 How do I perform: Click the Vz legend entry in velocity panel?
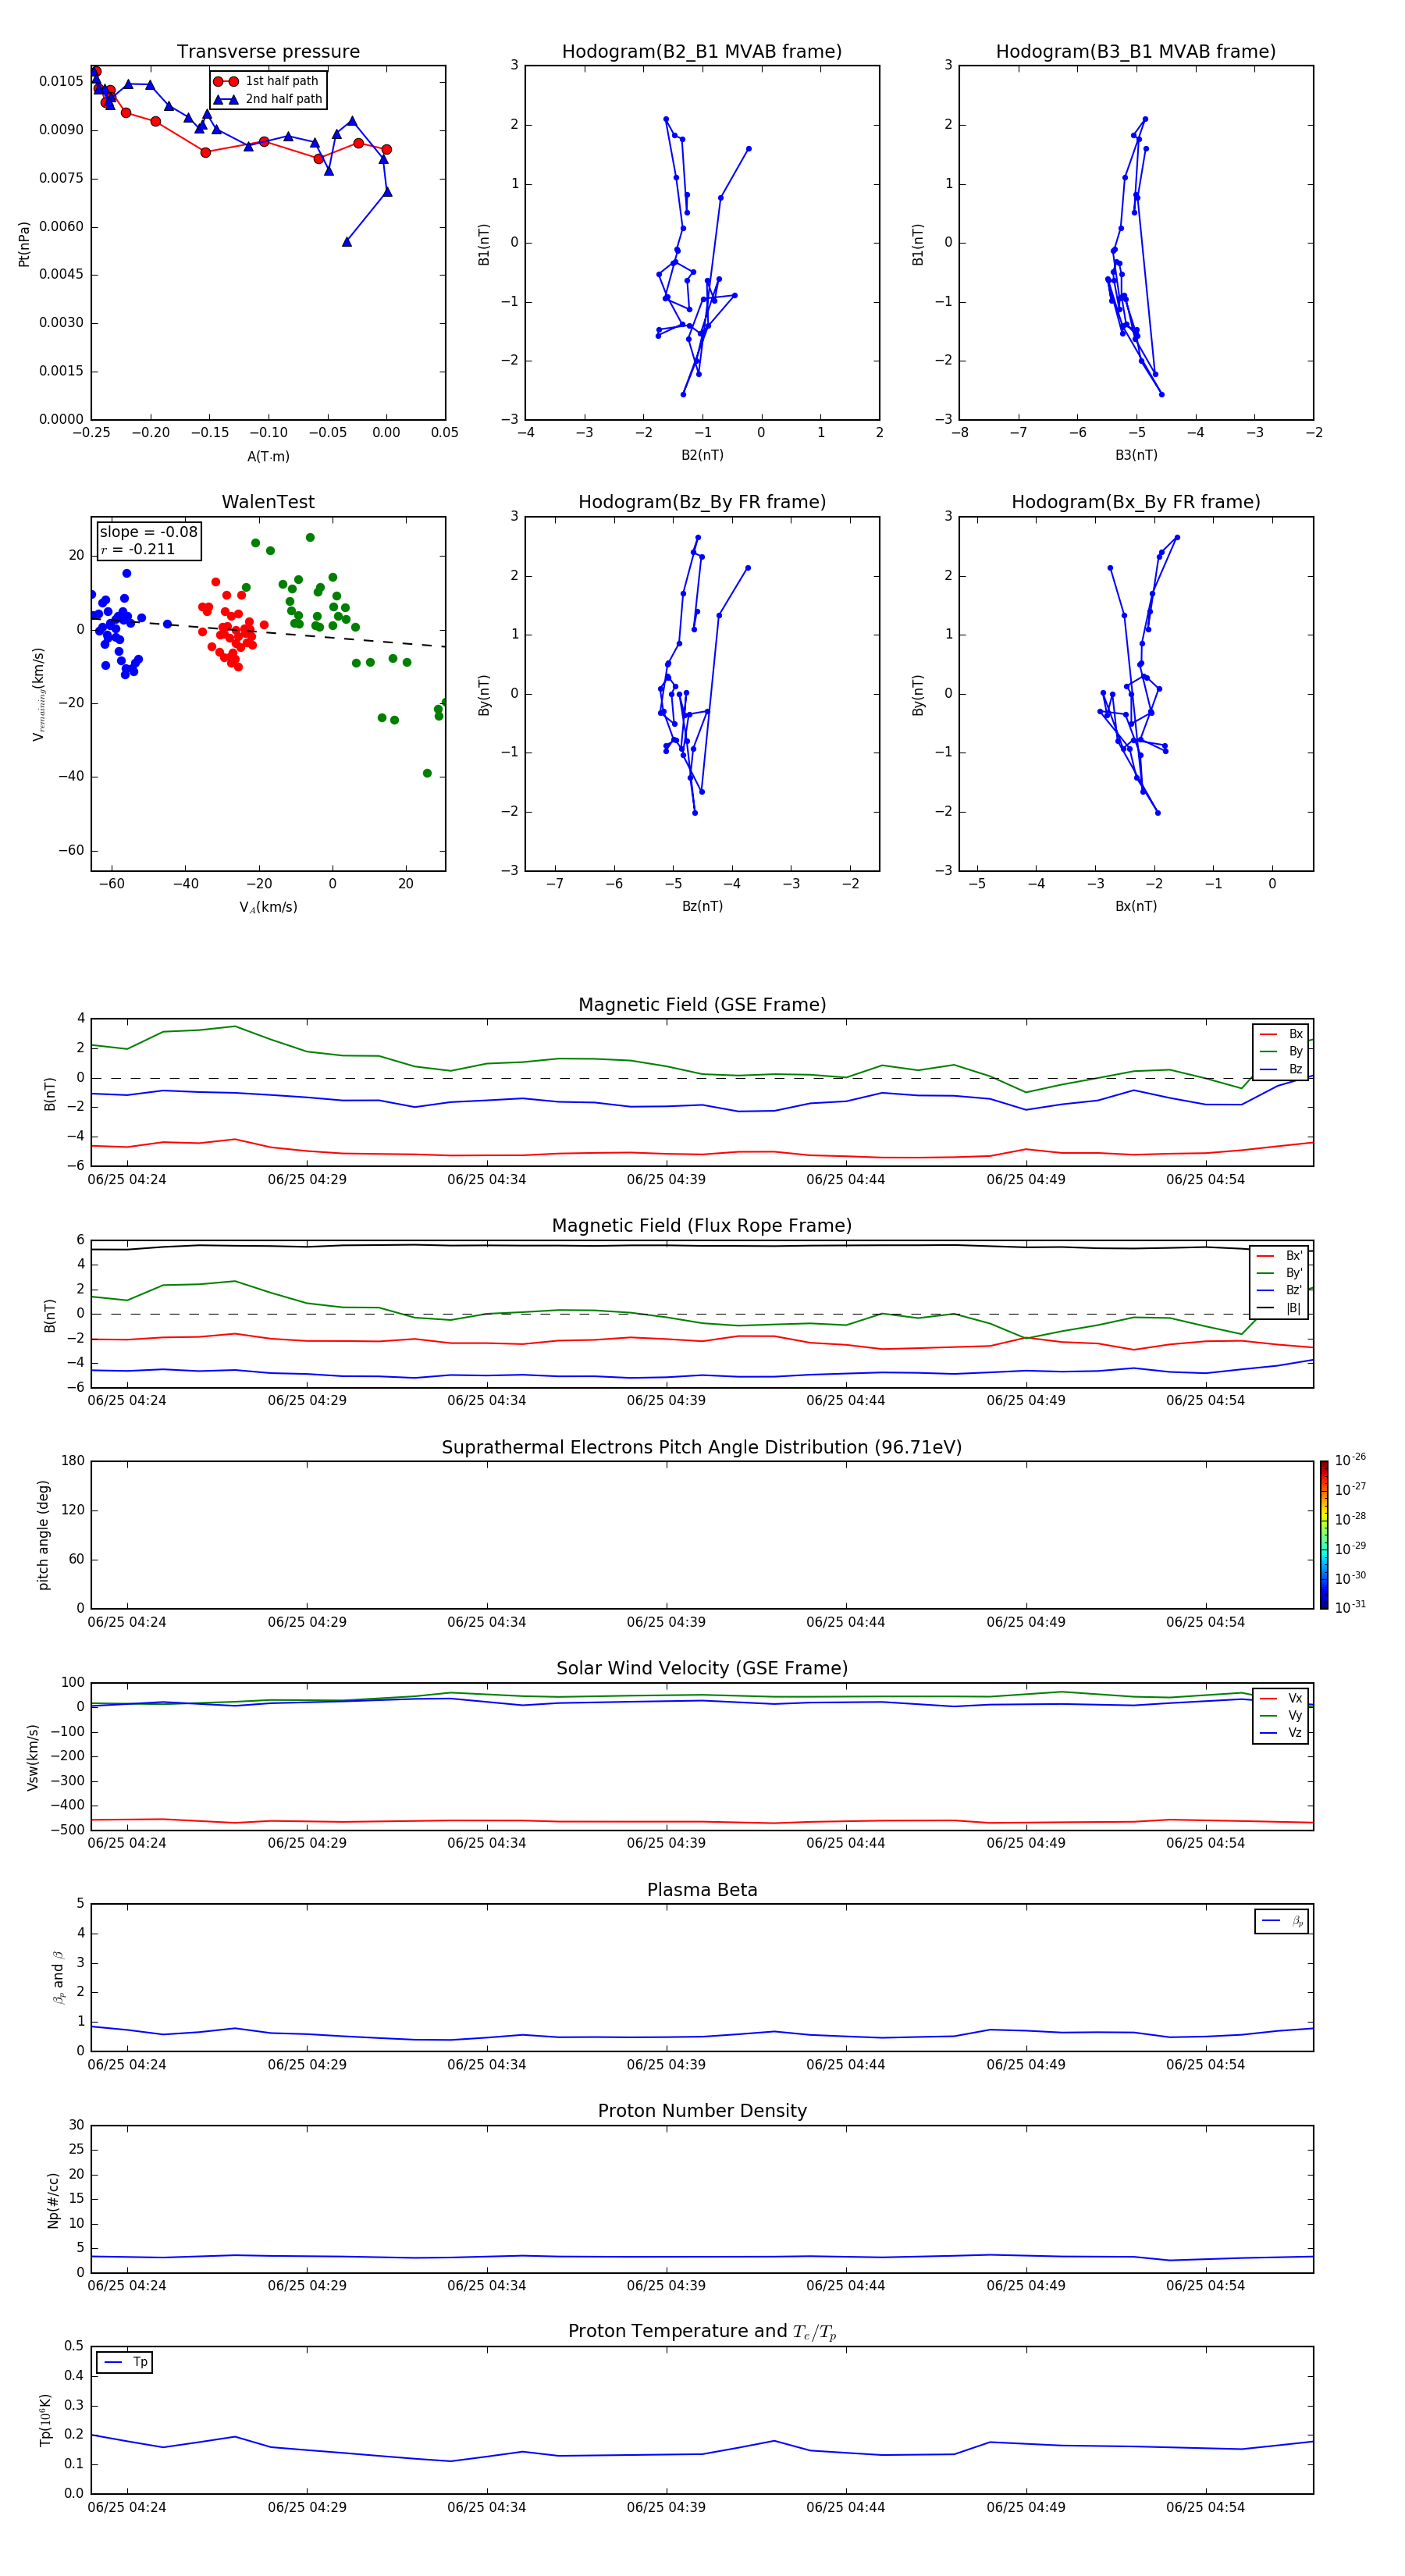point(1281,1733)
